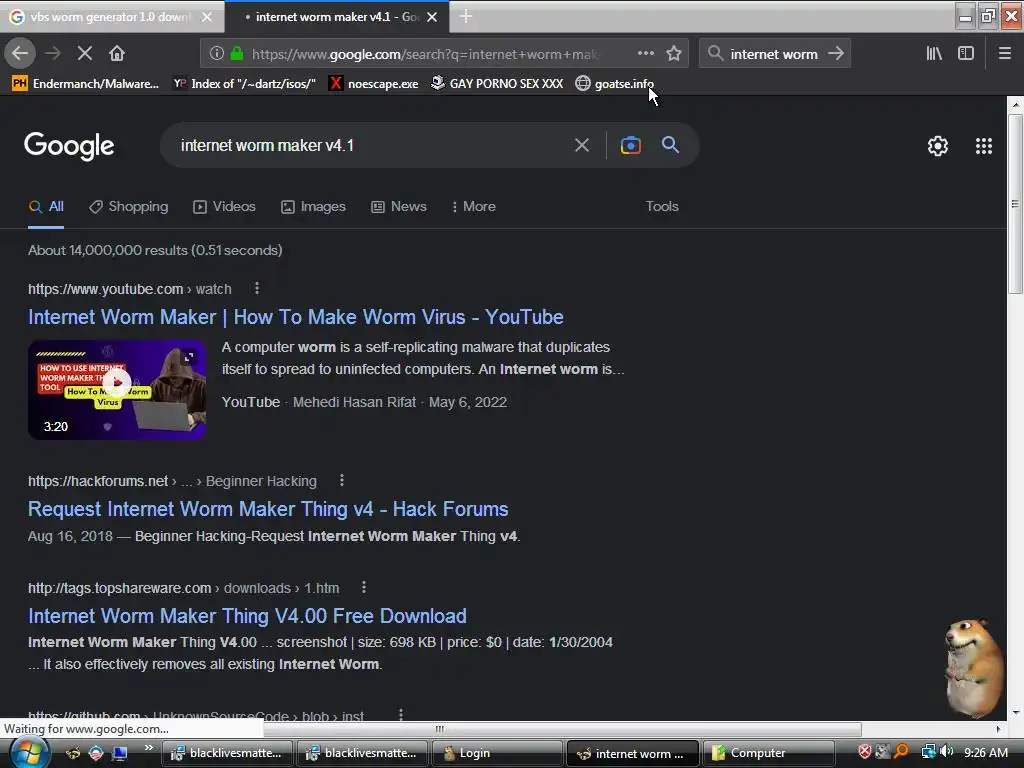Clear the Google search query with X
Viewport: 1024px width, 768px height.
click(581, 145)
